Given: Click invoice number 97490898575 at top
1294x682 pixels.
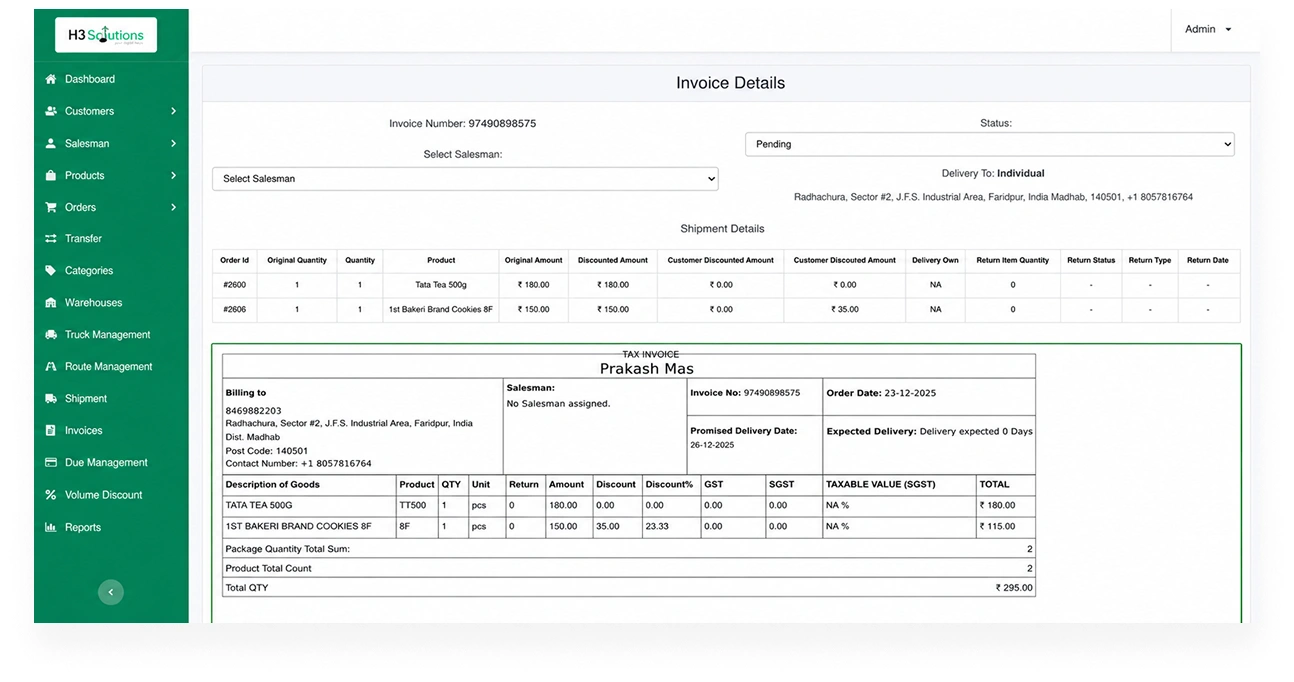Looking at the screenshot, I should [503, 124].
